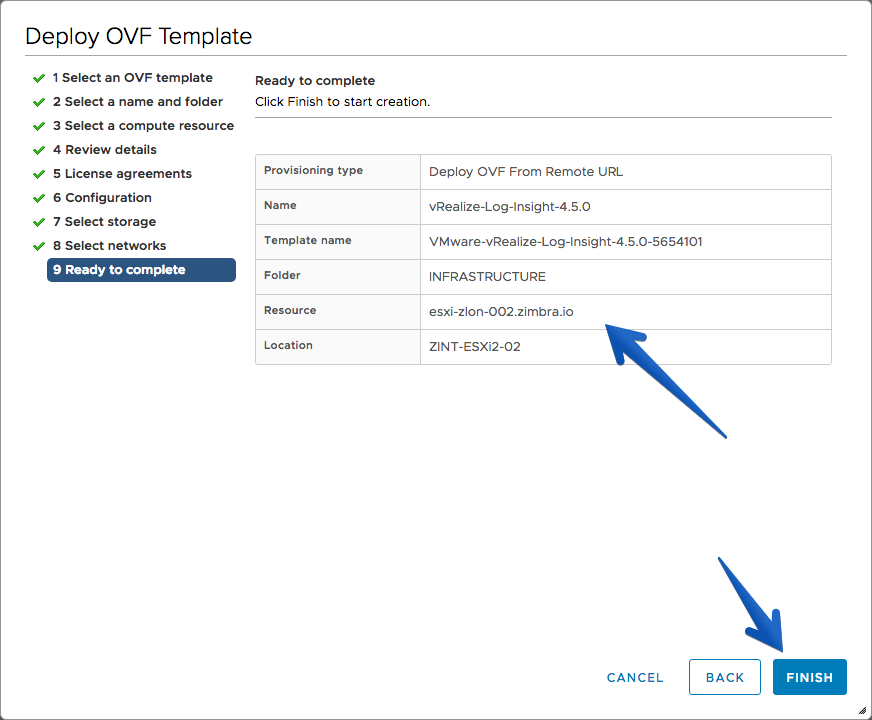Screen dimensions: 872x720
Task: Click checkmark icon beside Review details
Action: (38, 150)
